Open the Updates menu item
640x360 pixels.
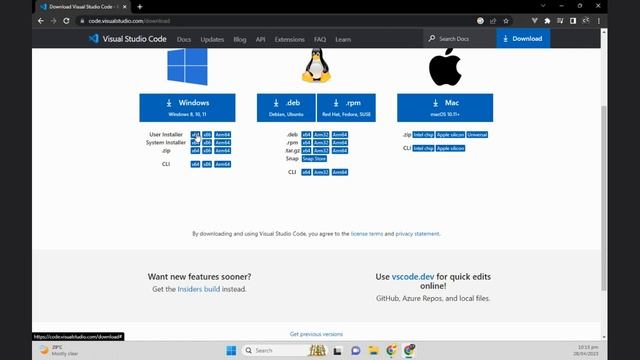pyautogui.click(x=212, y=40)
